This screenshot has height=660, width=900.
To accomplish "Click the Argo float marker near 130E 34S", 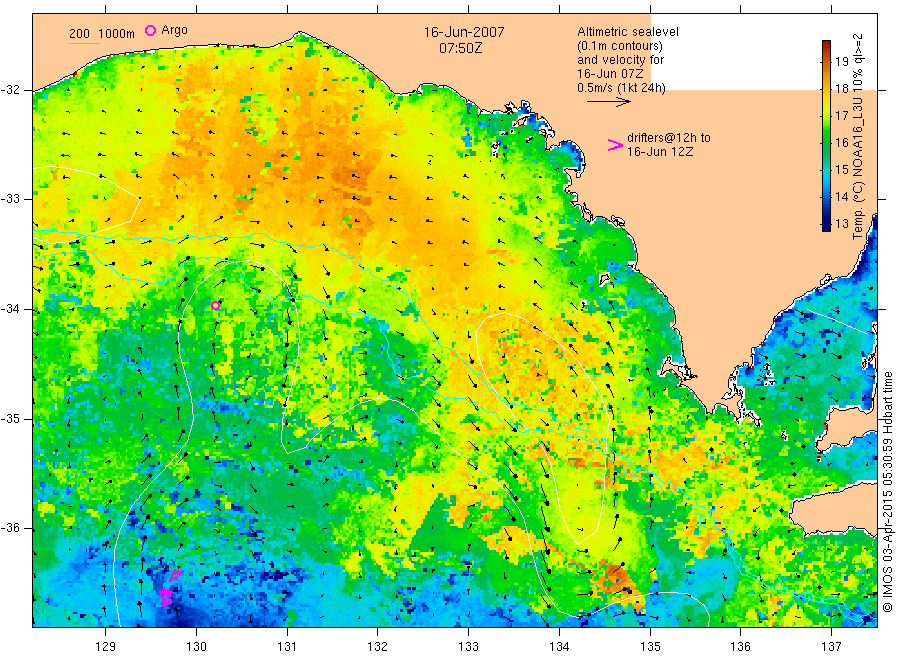I will point(215,305).
